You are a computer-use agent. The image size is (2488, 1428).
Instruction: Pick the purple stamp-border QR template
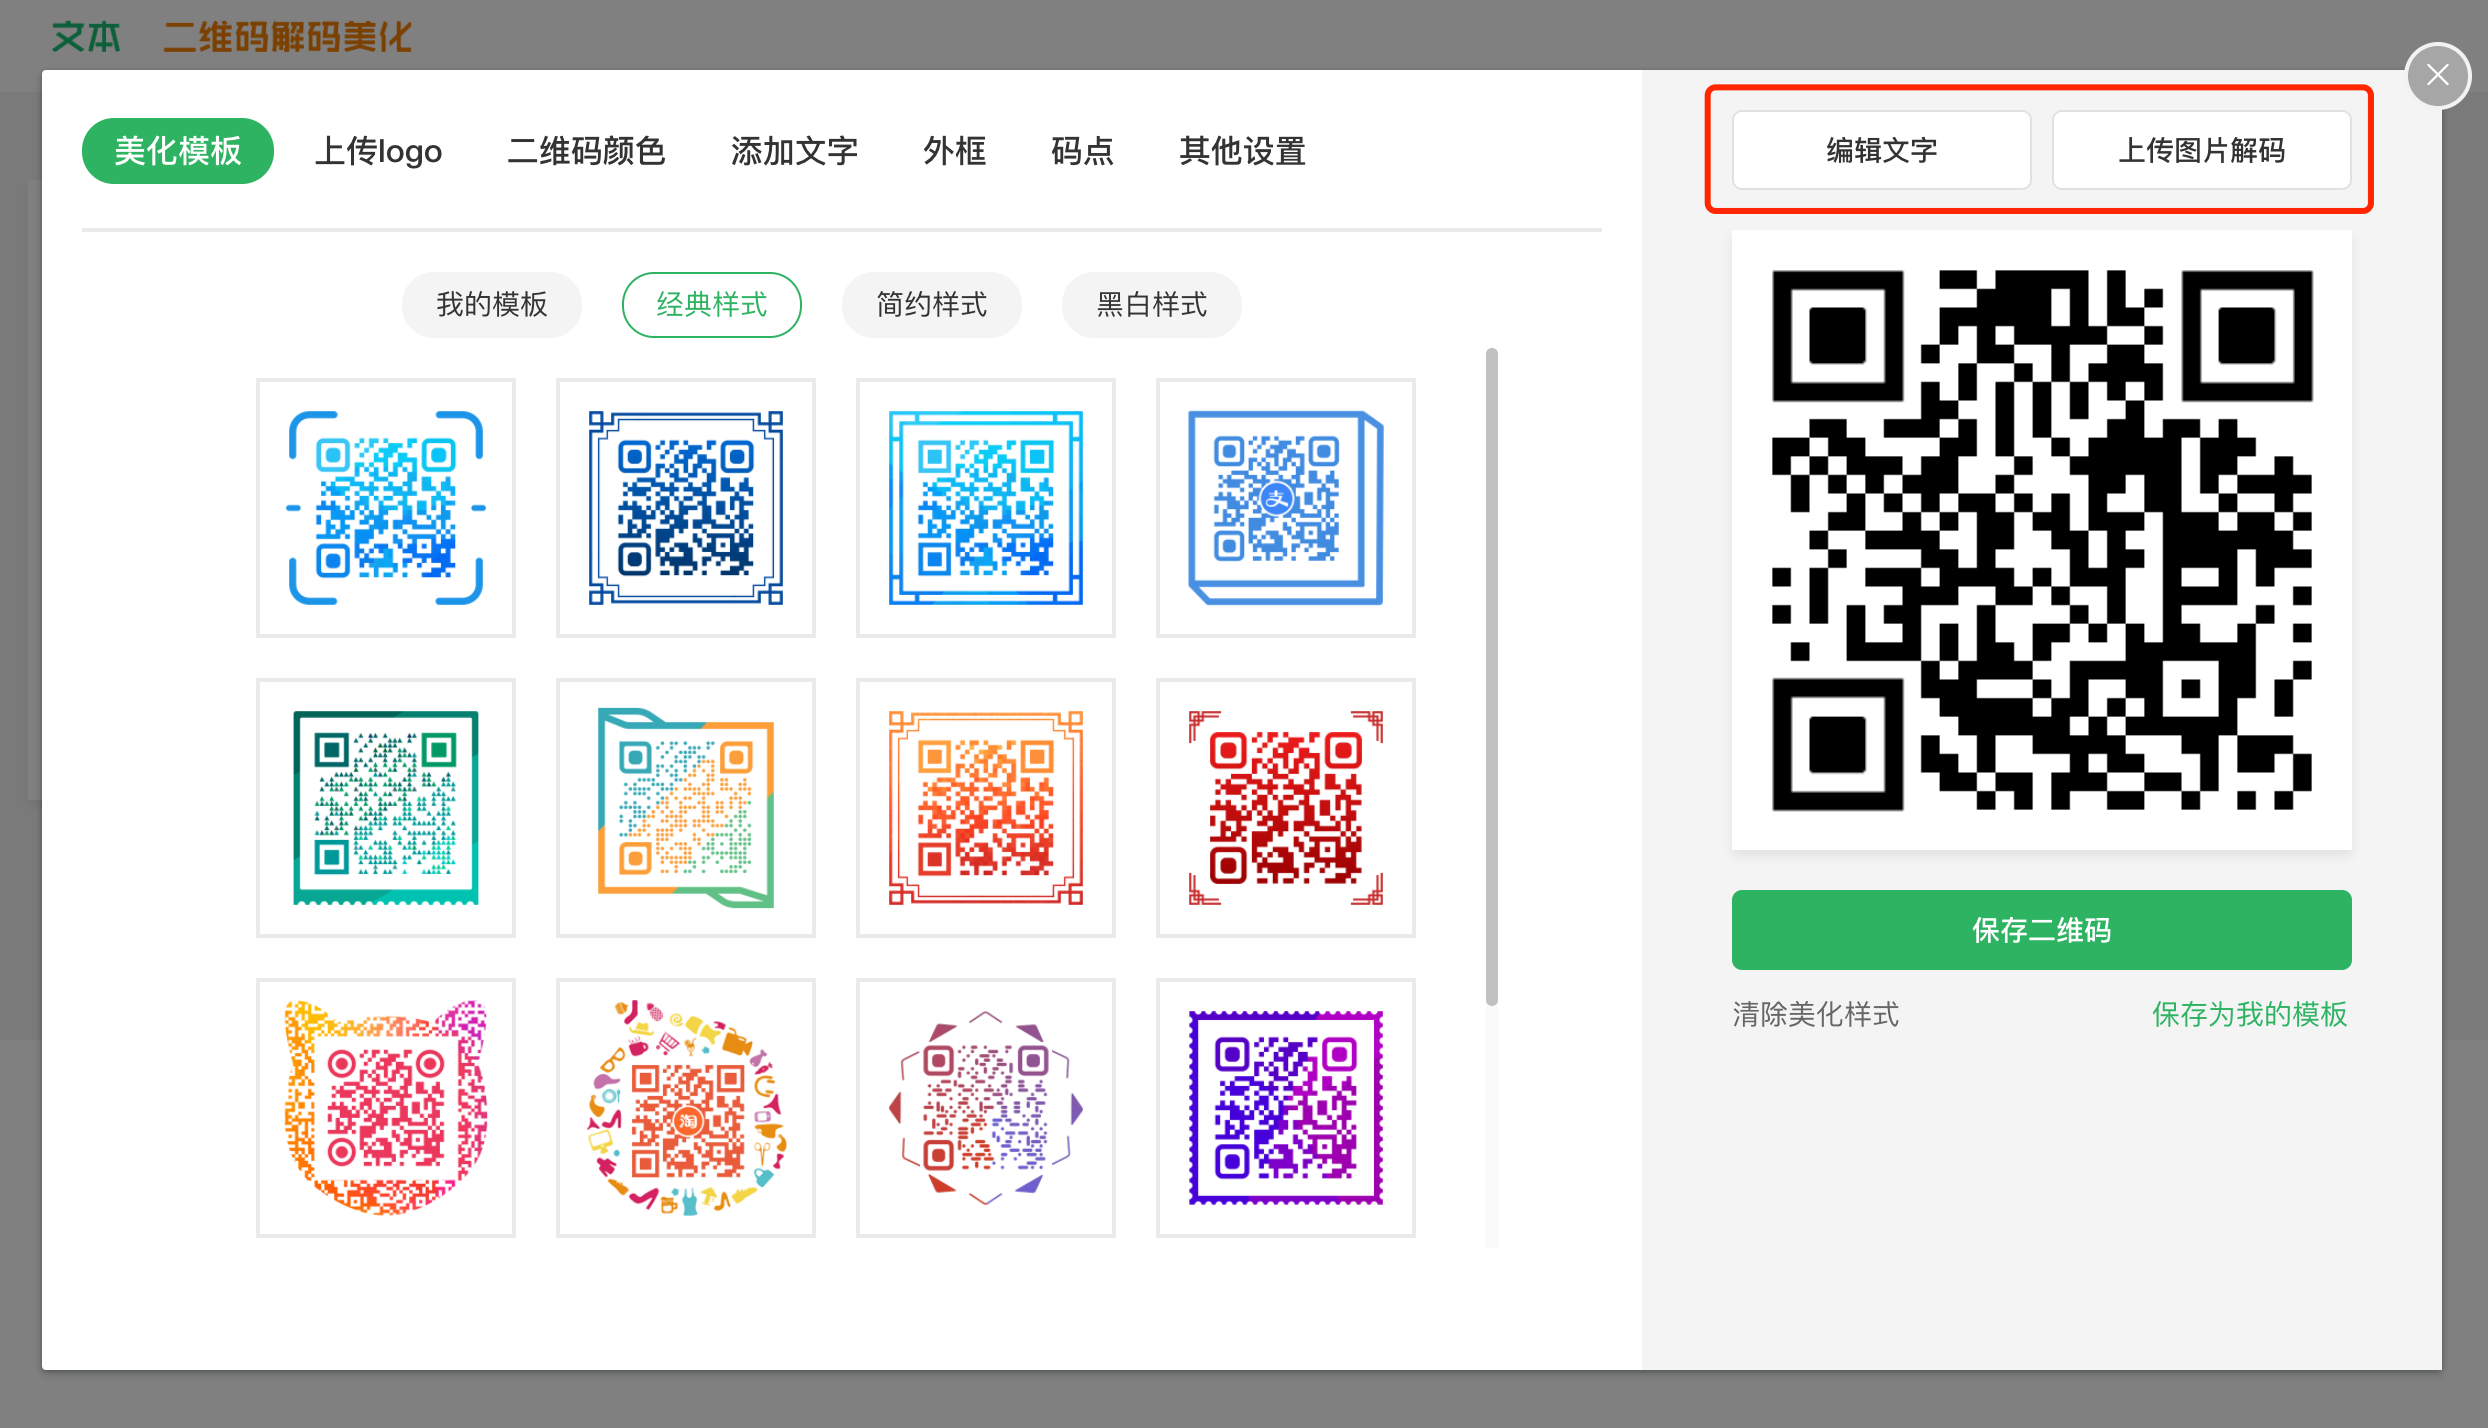1286,1108
